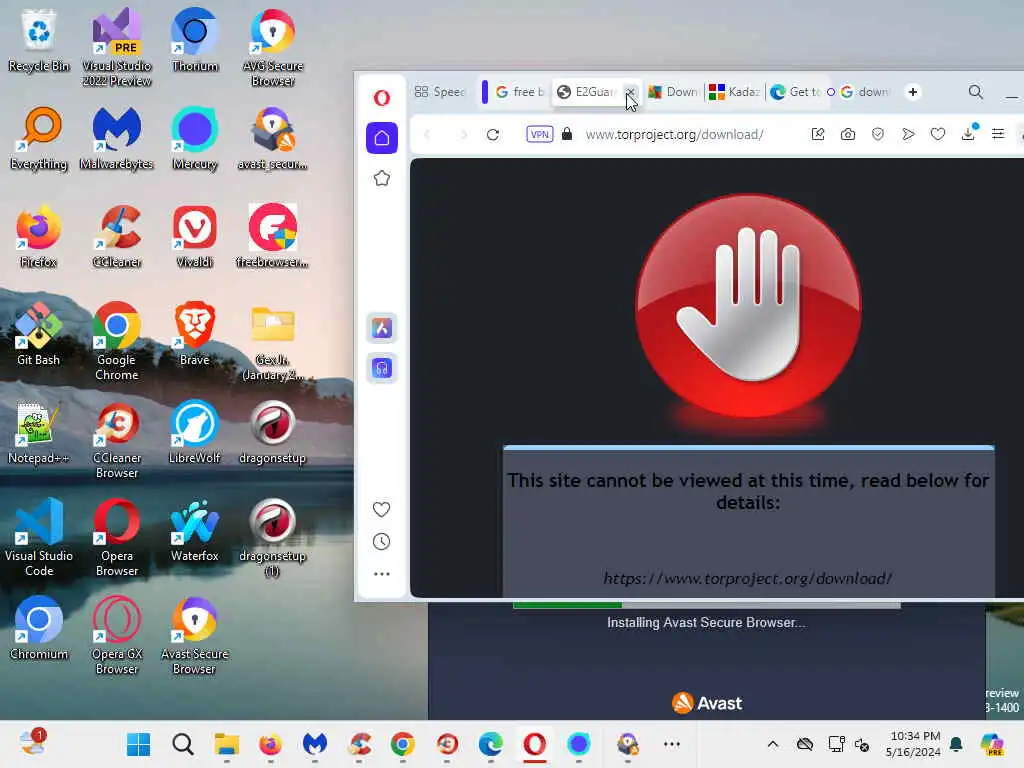This screenshot has width=1024, height=768.
Task: Open the sidebar player headphones icon
Action: [x=382, y=368]
